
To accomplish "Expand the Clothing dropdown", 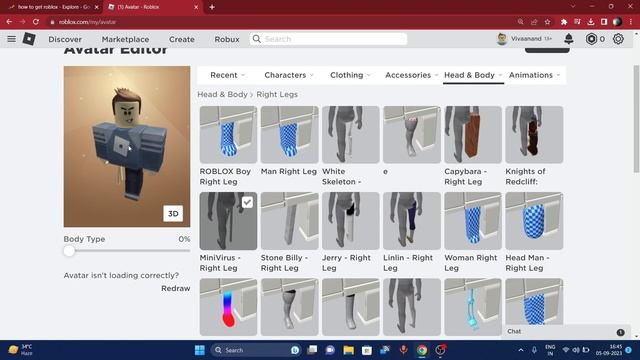I will tap(350, 75).
